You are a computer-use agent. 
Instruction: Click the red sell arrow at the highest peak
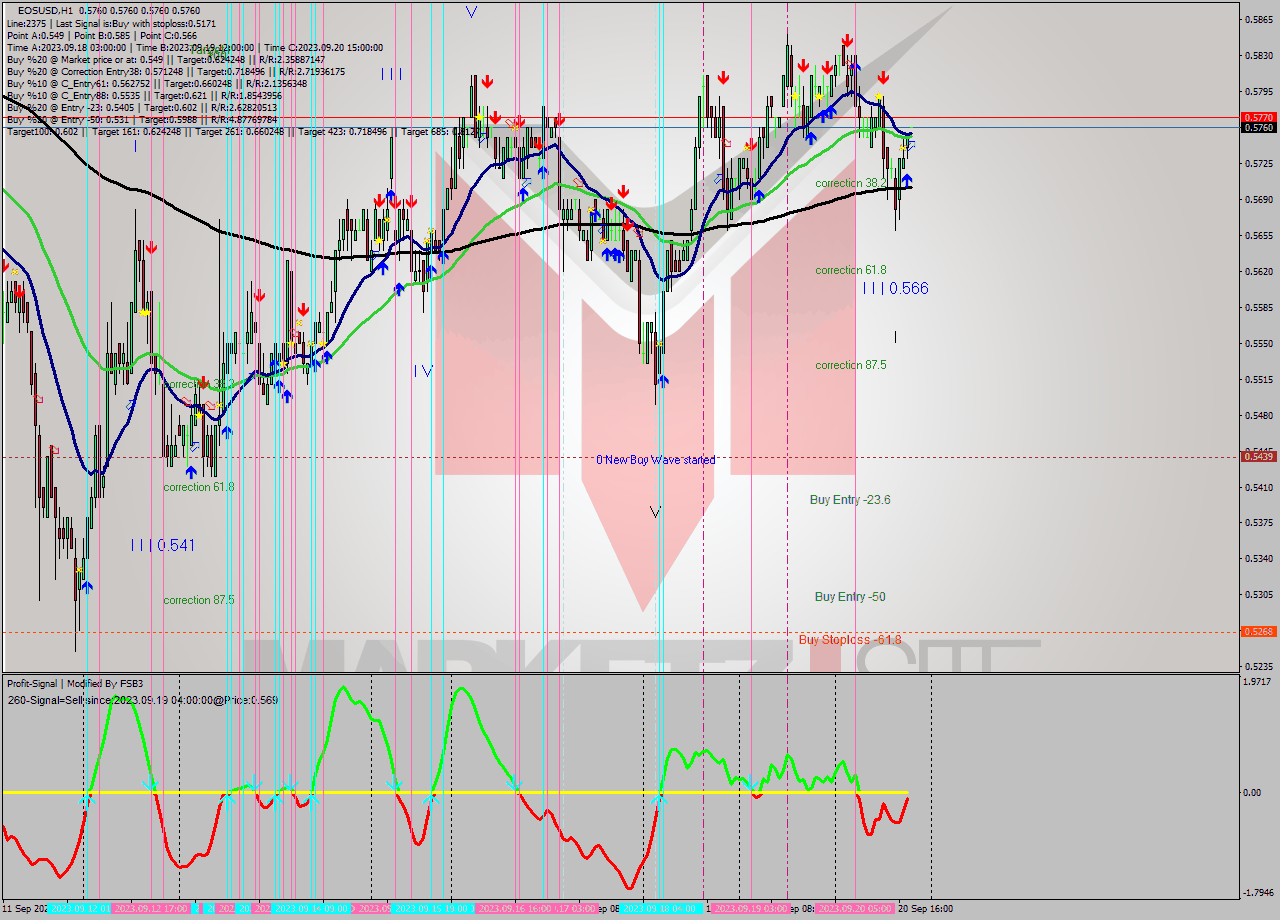[847, 41]
